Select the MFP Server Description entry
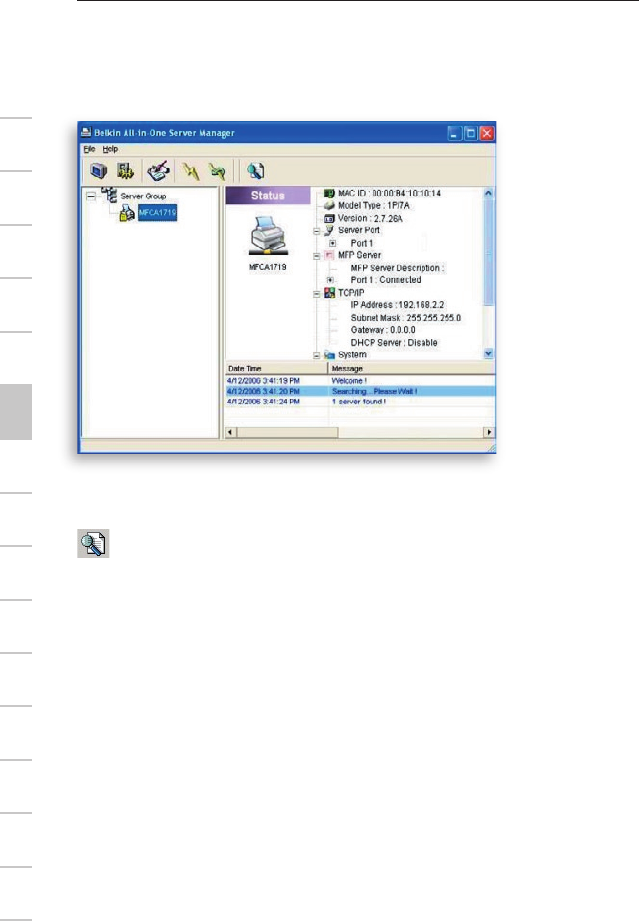Screen dimensions: 639x921 coord(398,268)
